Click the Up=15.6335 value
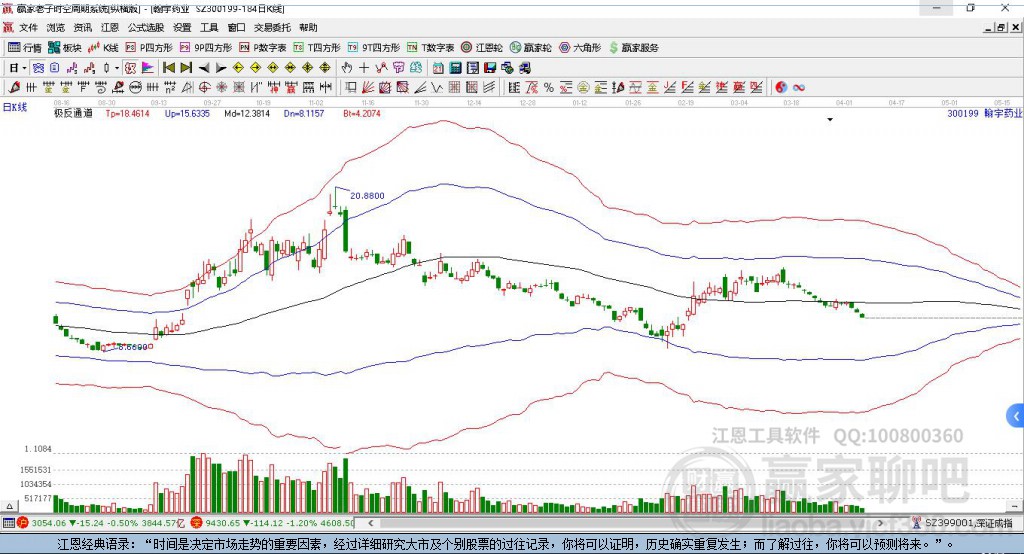The width and height of the screenshot is (1024, 554). pos(187,113)
